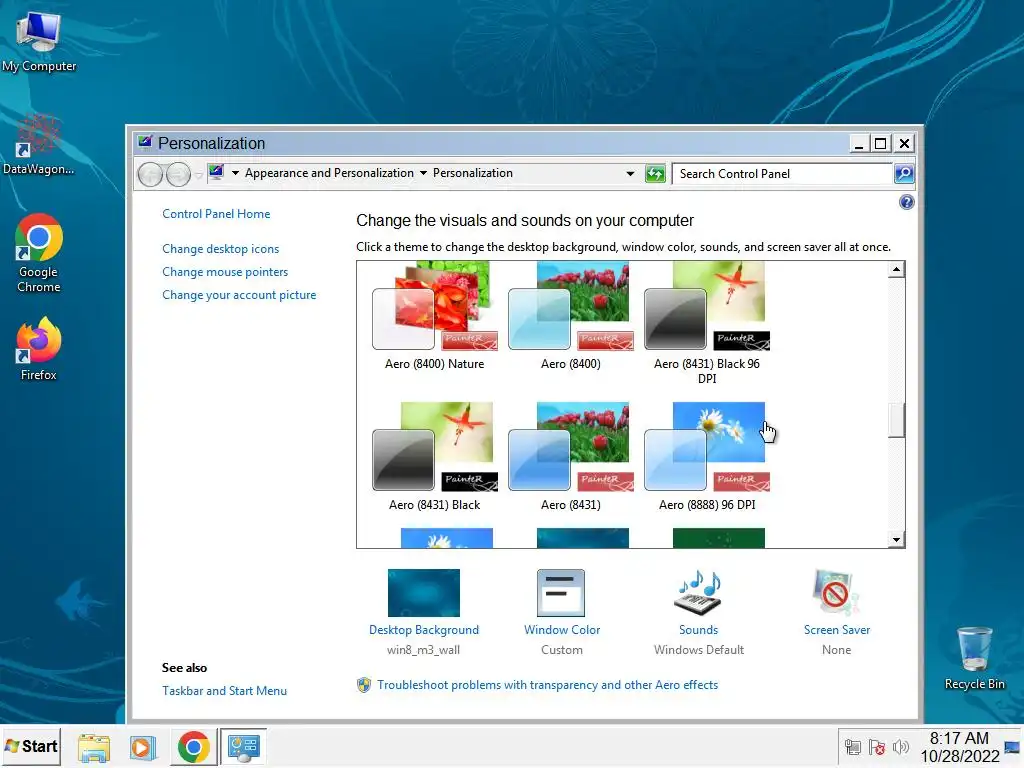
Task: Open Desktop Background settings
Action: click(x=424, y=612)
